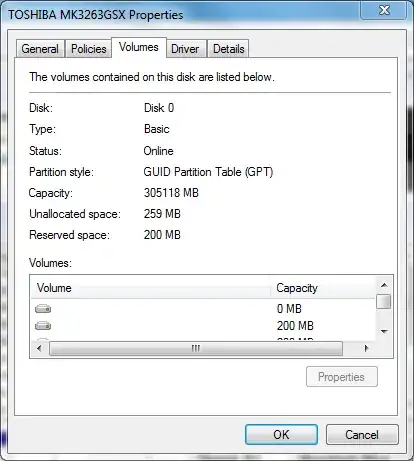Click the volume list scroll-down arrow
Screen dimensions: 414x461
384,331
